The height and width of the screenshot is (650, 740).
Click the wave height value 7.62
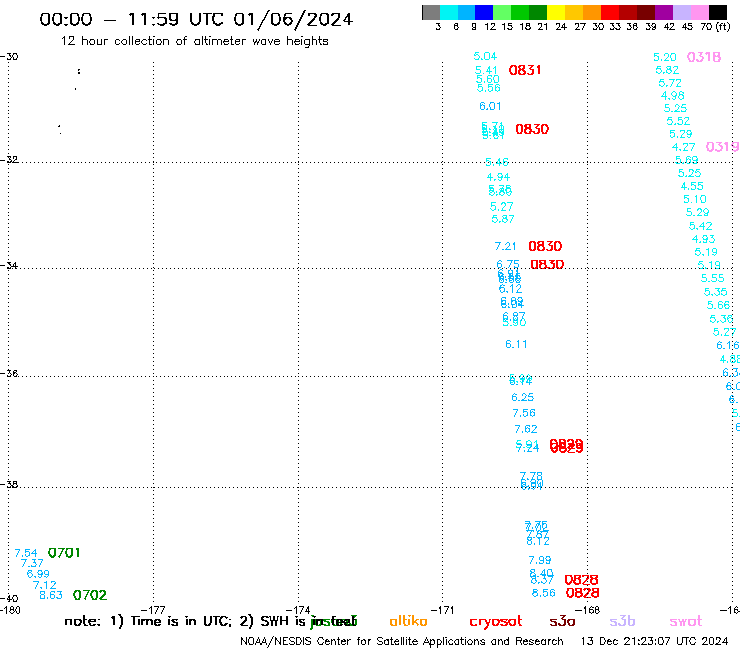click(526, 429)
